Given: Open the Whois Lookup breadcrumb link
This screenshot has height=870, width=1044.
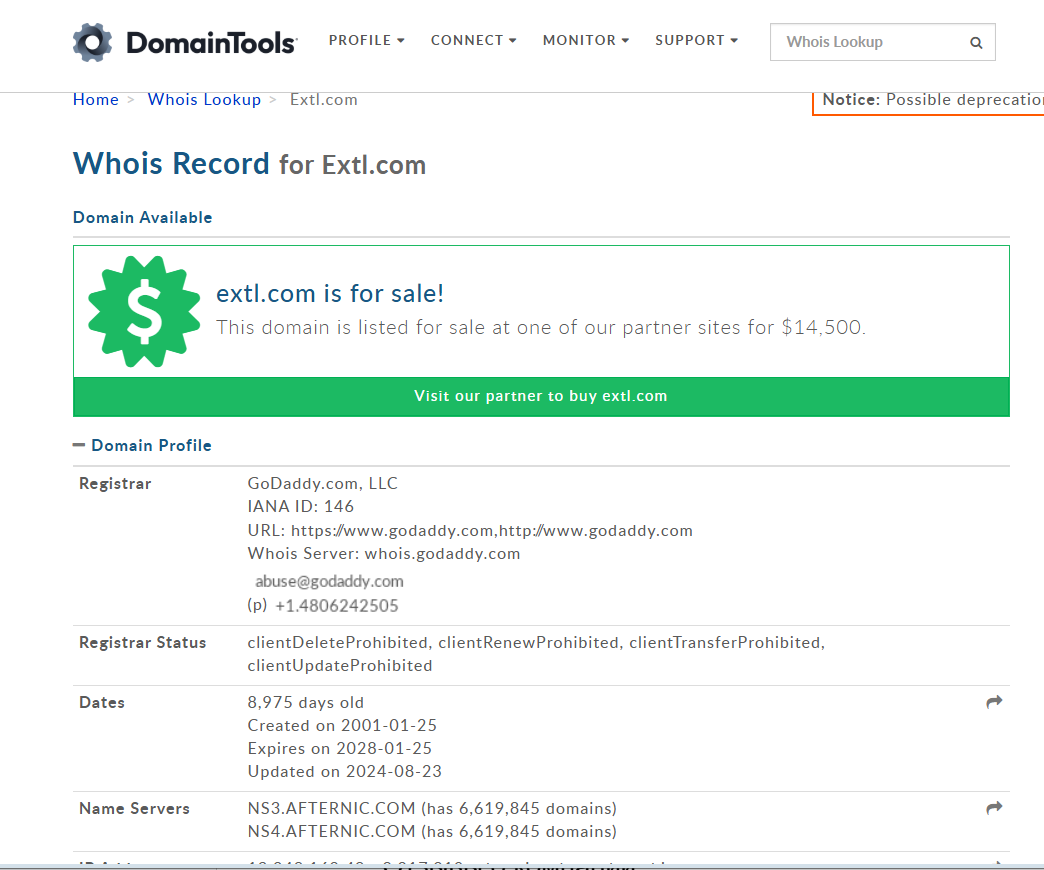Looking at the screenshot, I should [204, 100].
